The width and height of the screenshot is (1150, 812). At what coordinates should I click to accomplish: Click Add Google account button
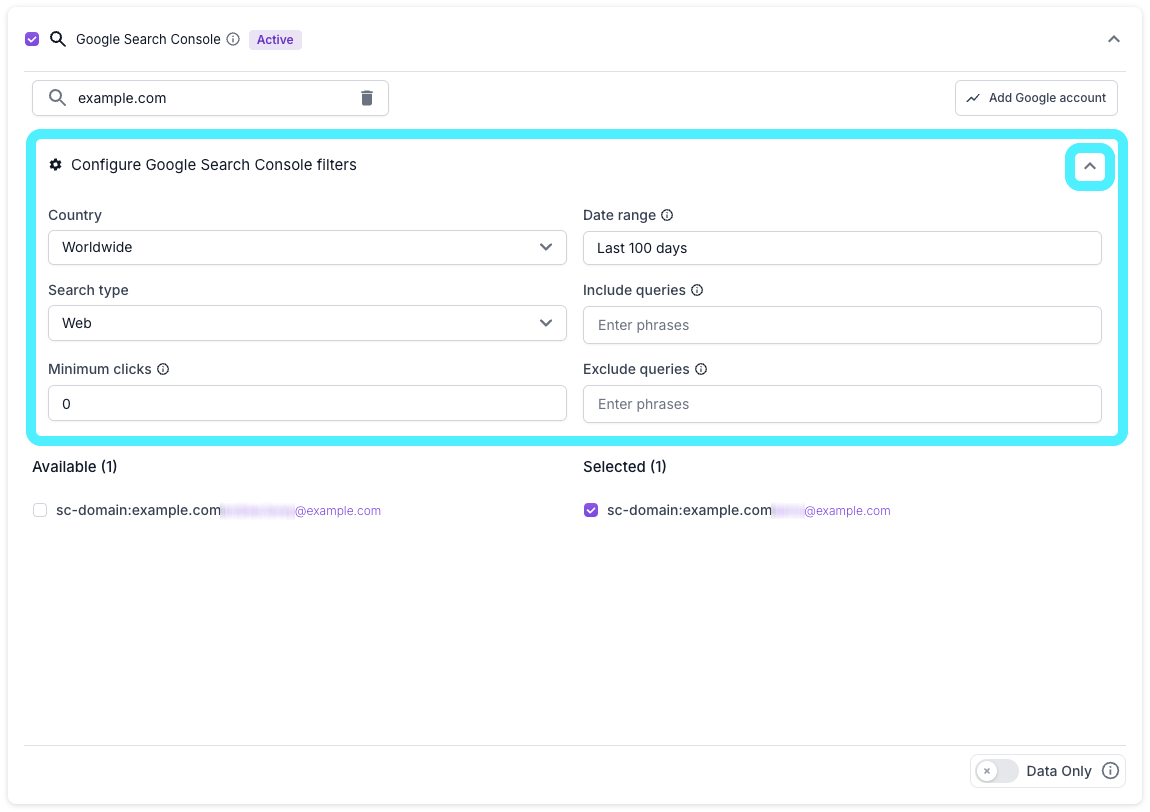1036,98
